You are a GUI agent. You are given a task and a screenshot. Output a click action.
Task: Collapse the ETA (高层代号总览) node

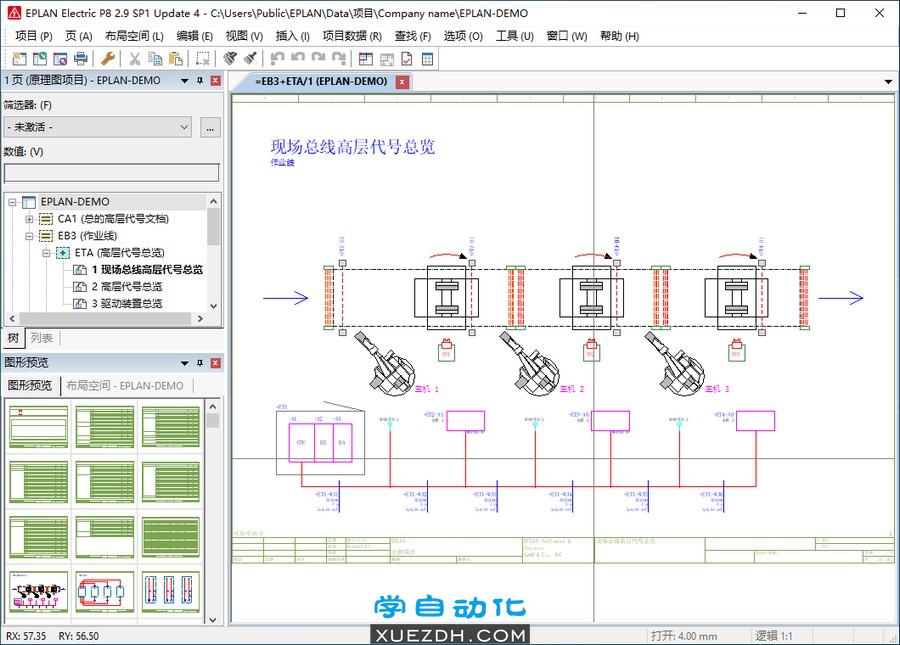click(46, 252)
